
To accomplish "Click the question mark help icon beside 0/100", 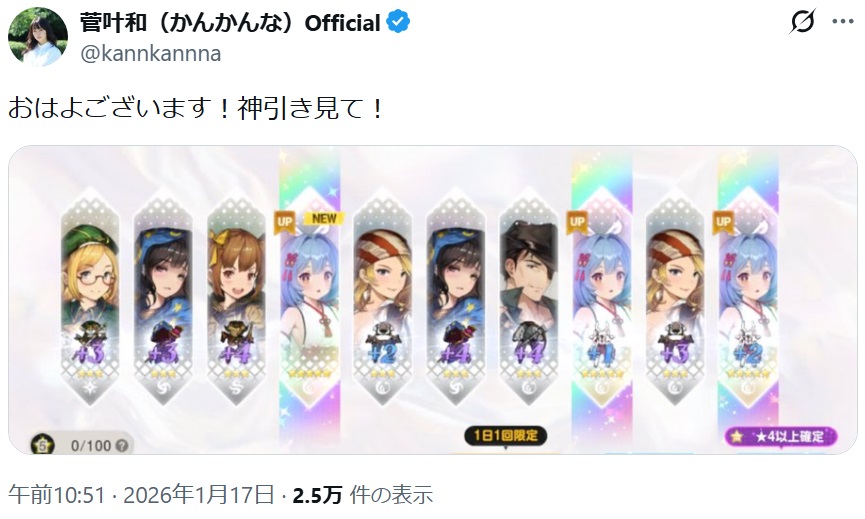I will click(122, 445).
